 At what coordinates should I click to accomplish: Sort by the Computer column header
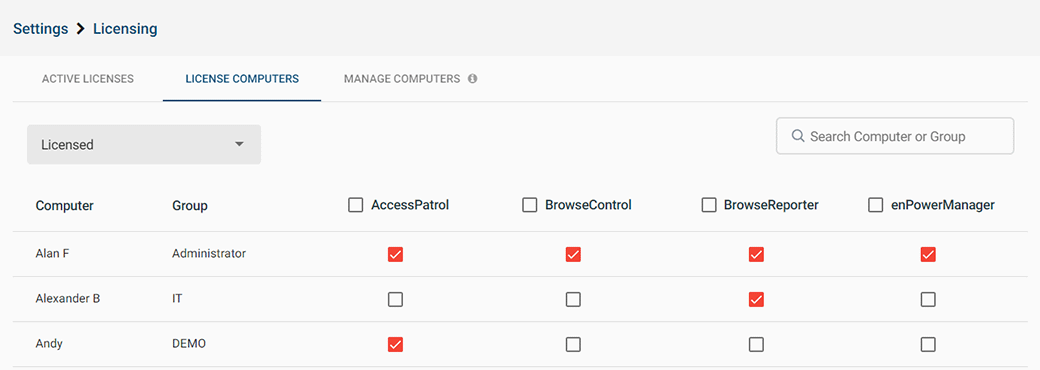coord(64,206)
